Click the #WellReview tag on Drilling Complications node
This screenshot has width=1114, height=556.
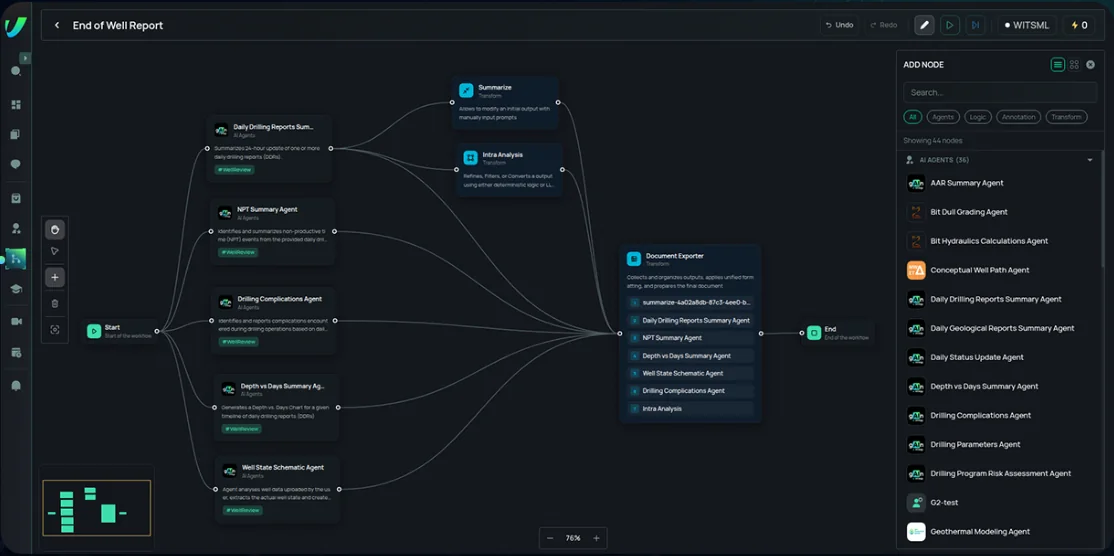point(239,342)
